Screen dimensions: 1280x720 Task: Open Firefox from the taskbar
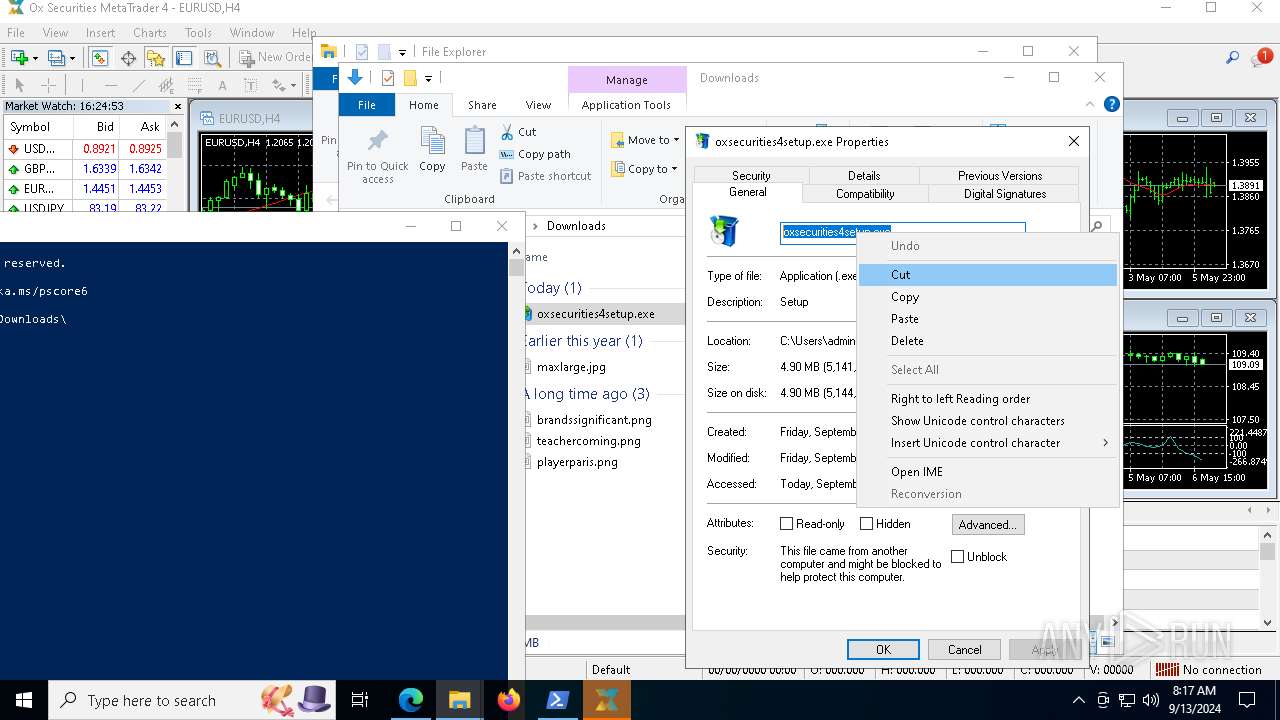coord(509,700)
